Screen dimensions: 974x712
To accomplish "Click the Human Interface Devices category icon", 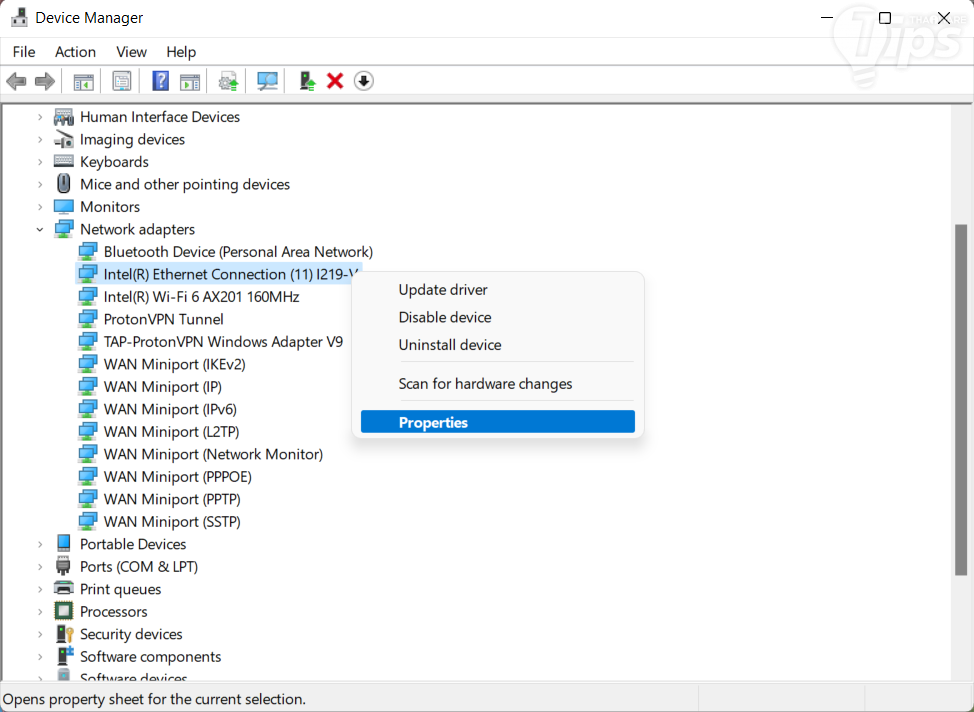I will [63, 117].
